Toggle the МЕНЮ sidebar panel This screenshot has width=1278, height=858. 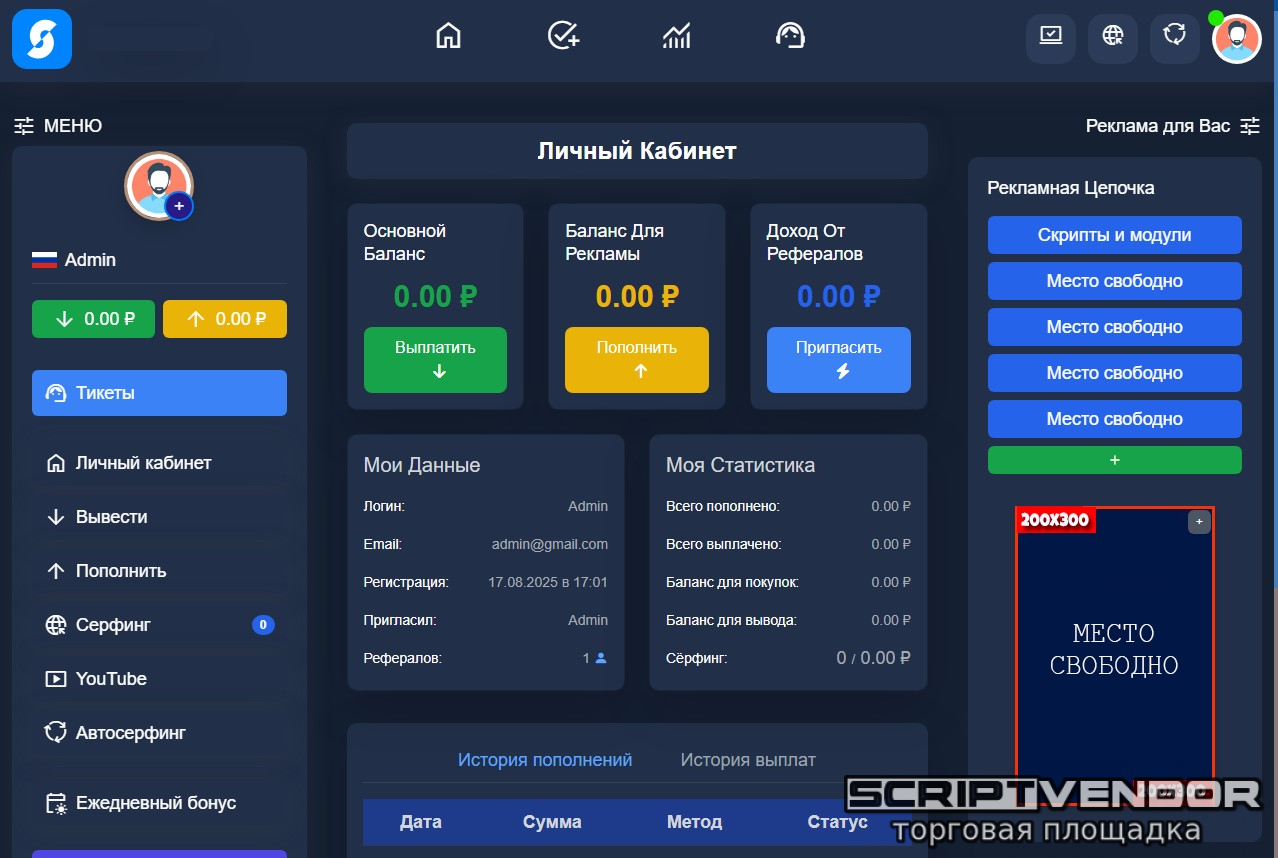coord(58,126)
